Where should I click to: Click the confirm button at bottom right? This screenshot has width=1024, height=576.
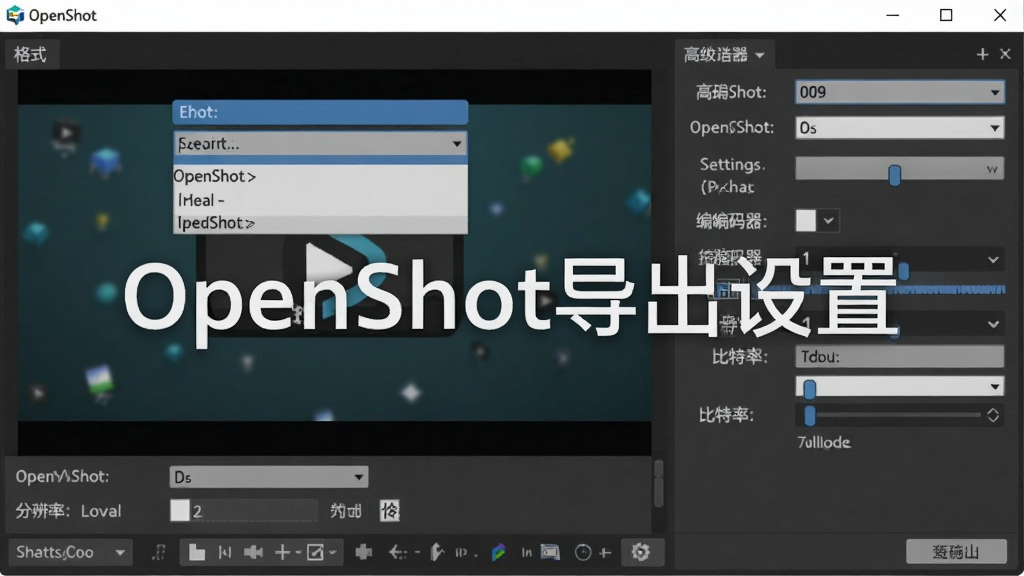pos(956,552)
